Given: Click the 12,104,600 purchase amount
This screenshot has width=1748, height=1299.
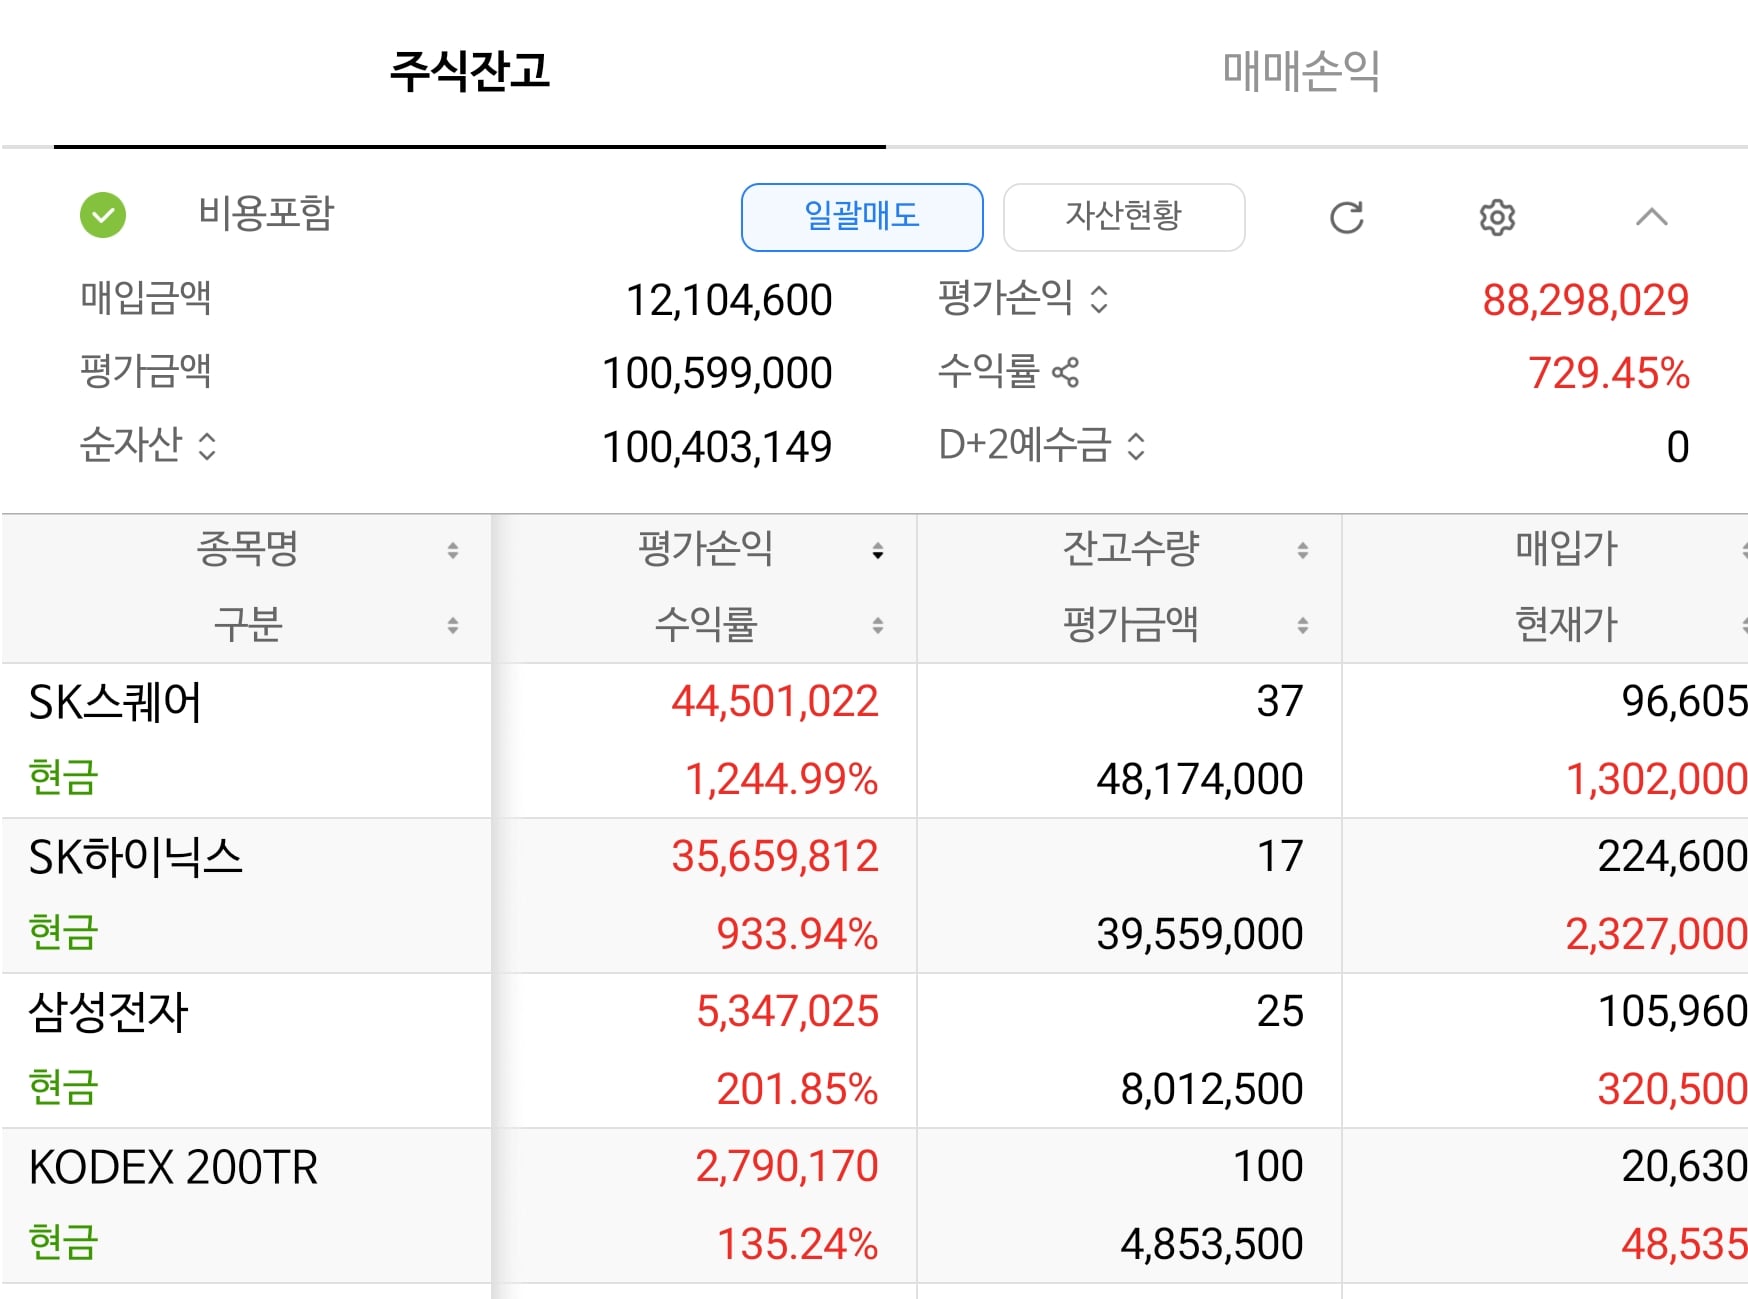Looking at the screenshot, I should click(x=728, y=300).
